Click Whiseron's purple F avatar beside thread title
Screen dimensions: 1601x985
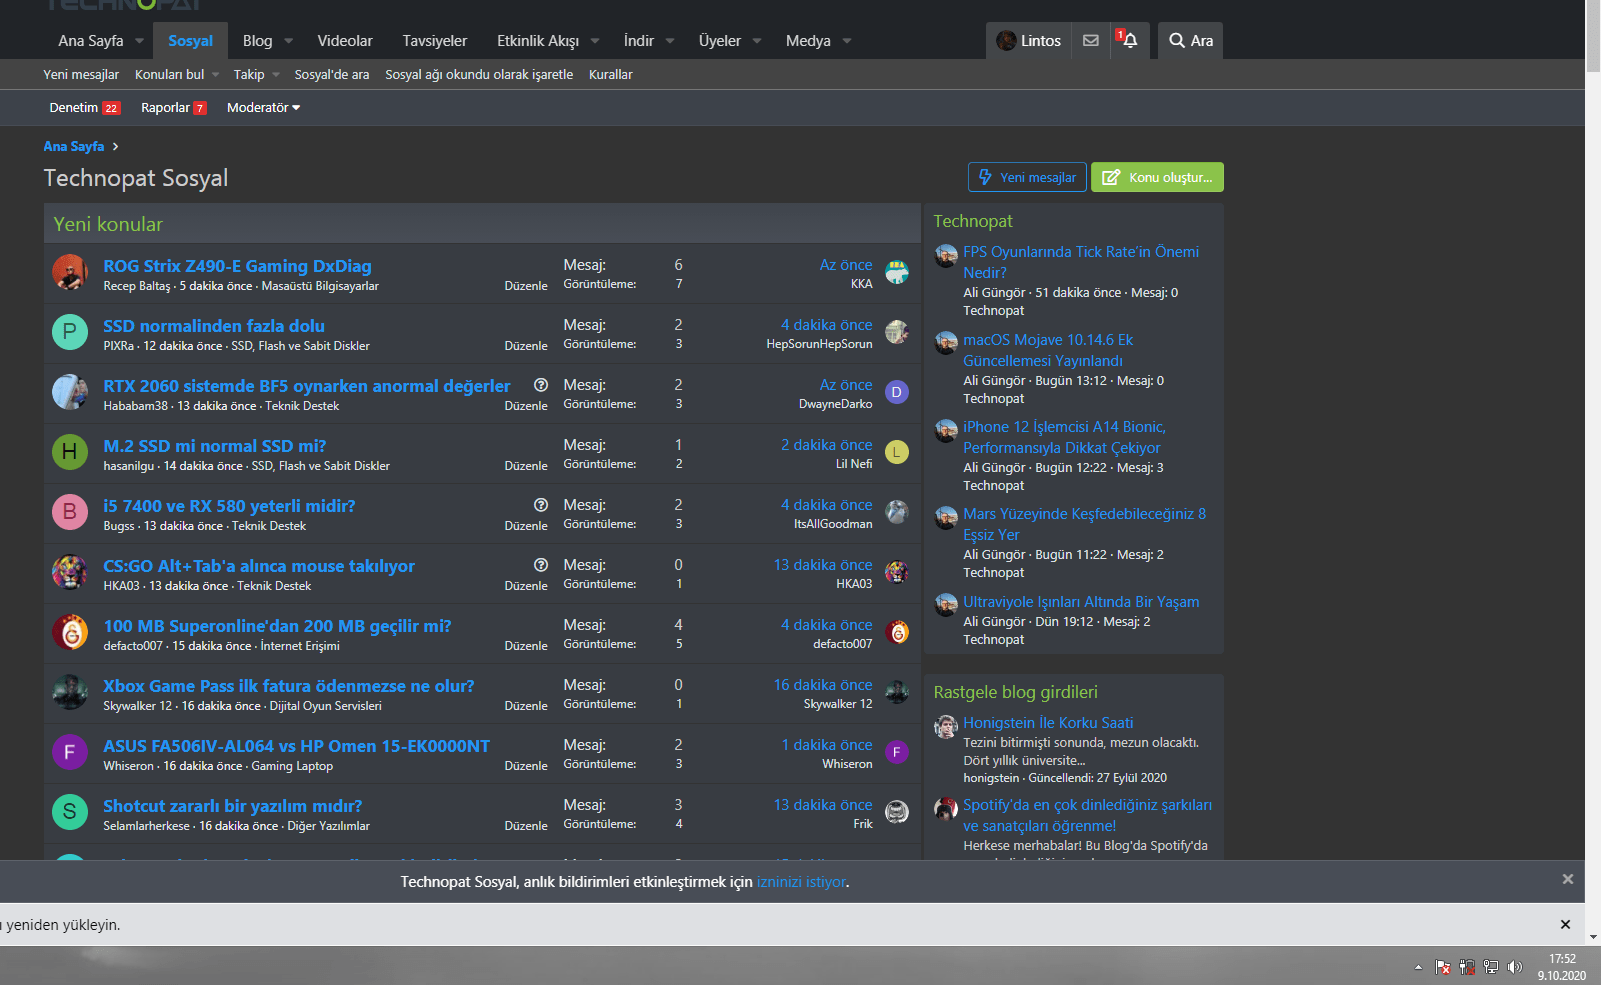pyautogui.click(x=70, y=752)
